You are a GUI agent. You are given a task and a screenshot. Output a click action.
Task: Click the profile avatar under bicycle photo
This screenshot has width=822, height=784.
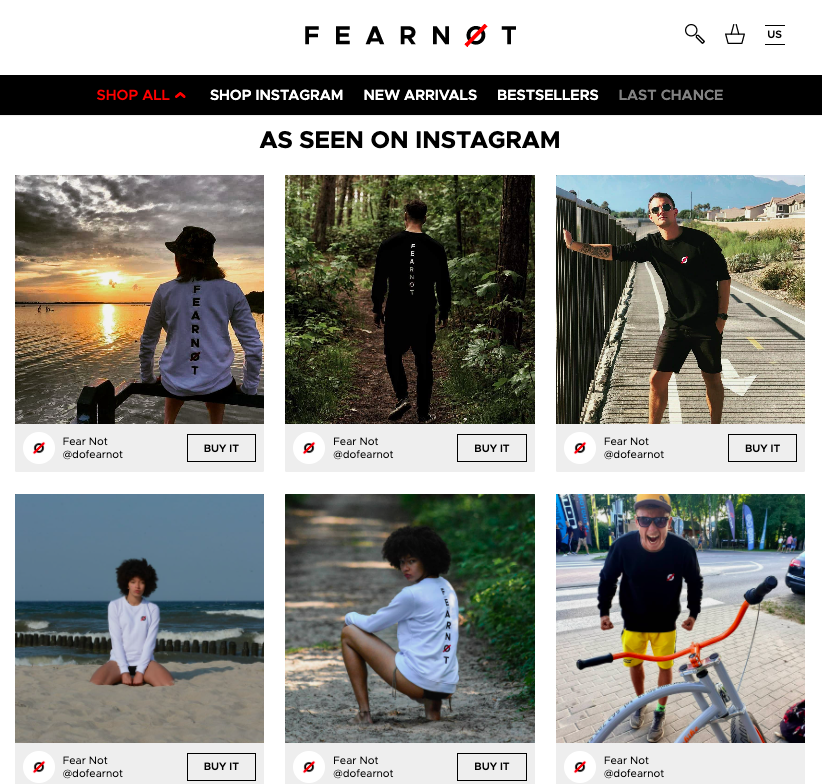point(580,767)
